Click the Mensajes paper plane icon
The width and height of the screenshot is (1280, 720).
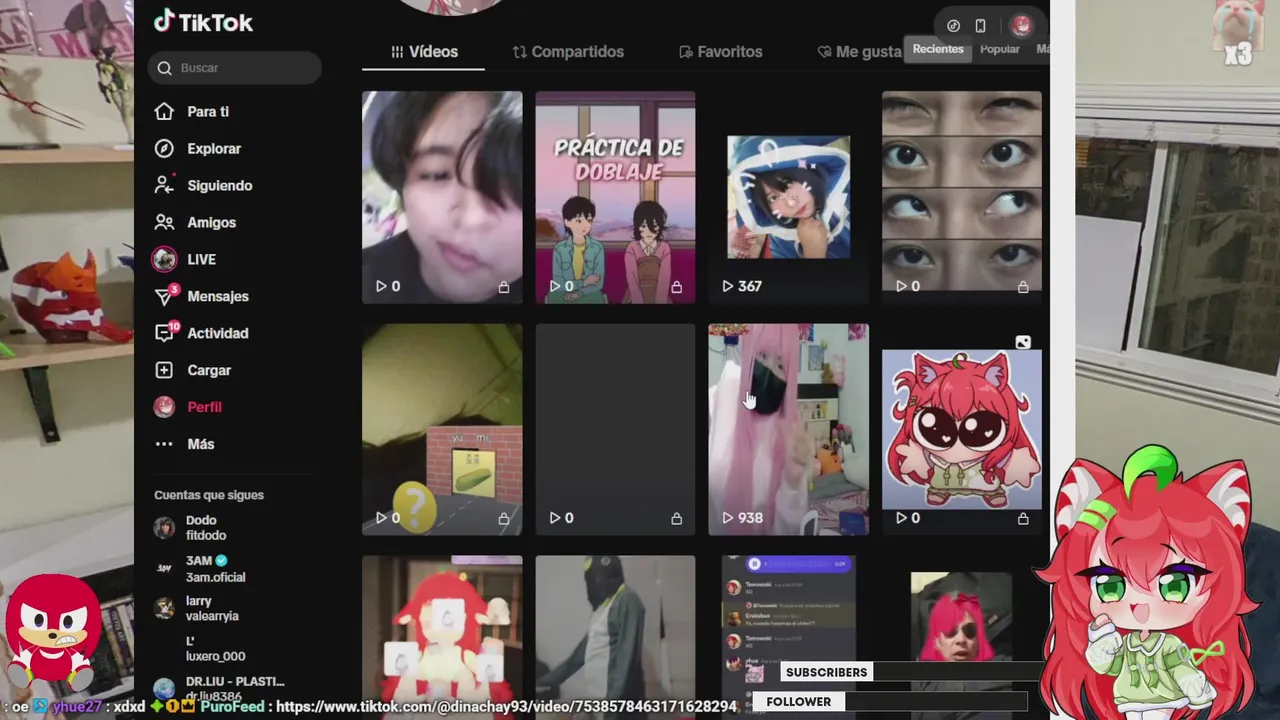point(164,297)
